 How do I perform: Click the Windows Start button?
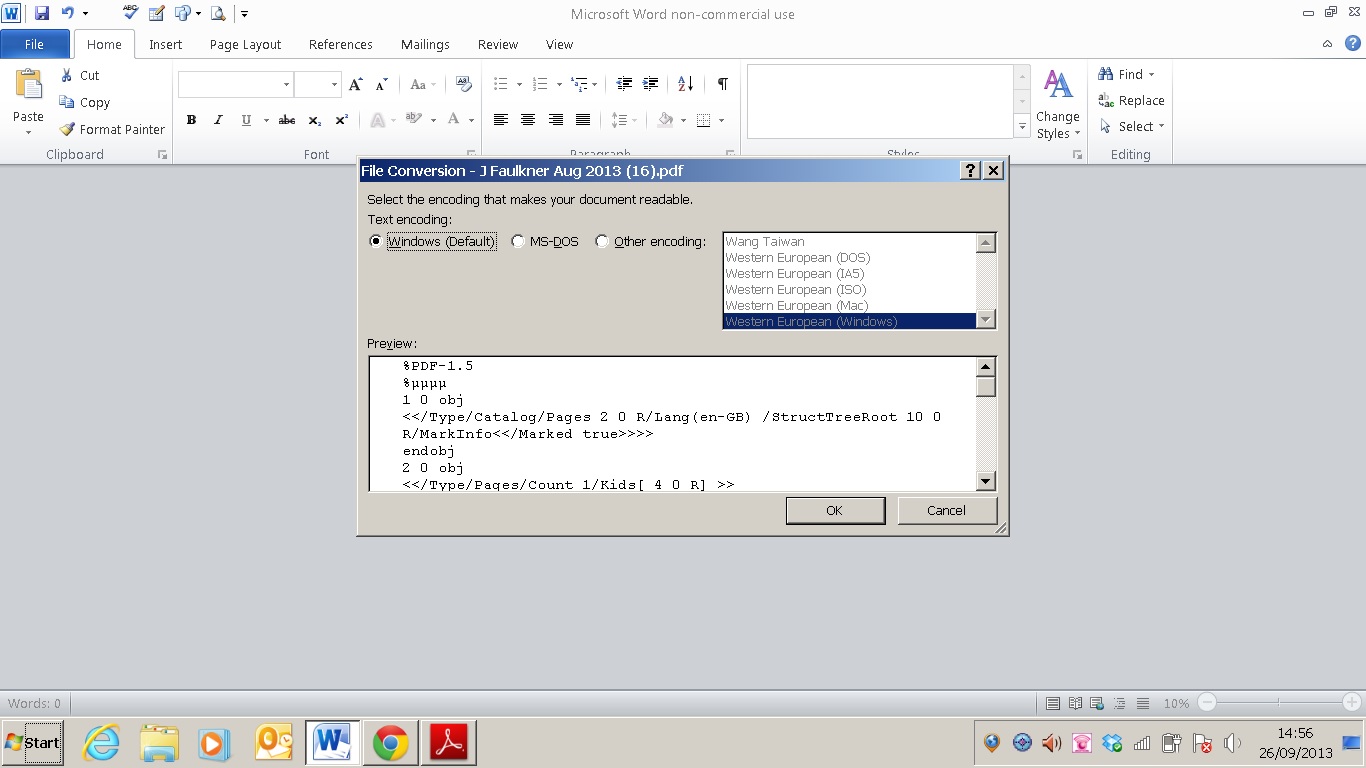pyautogui.click(x=33, y=743)
